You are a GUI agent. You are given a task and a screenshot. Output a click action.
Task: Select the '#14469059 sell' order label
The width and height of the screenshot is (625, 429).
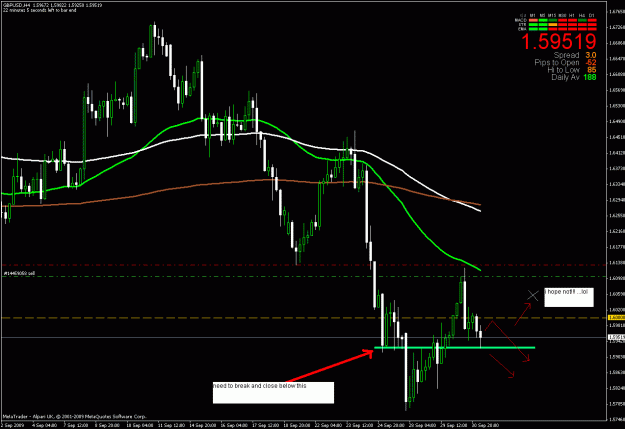click(x=19, y=274)
